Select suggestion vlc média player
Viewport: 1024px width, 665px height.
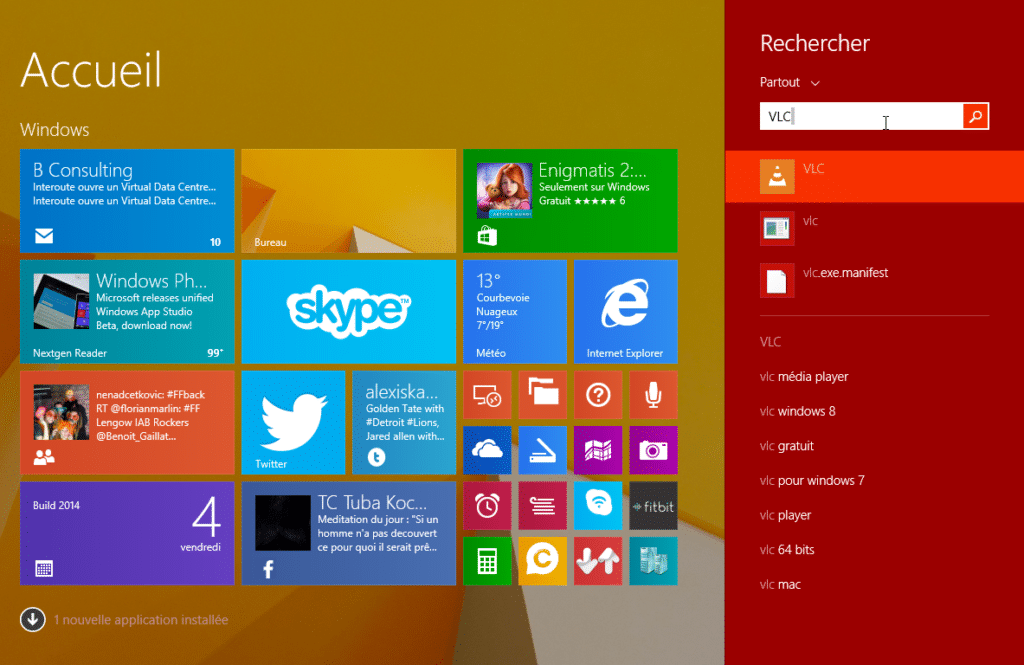pyautogui.click(x=804, y=377)
